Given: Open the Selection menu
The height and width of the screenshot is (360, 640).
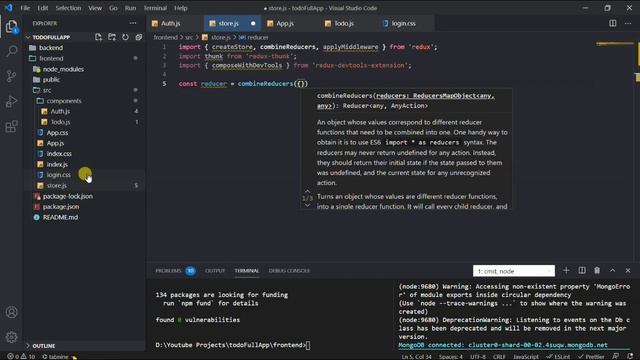Looking at the screenshot, I should [x=68, y=8].
